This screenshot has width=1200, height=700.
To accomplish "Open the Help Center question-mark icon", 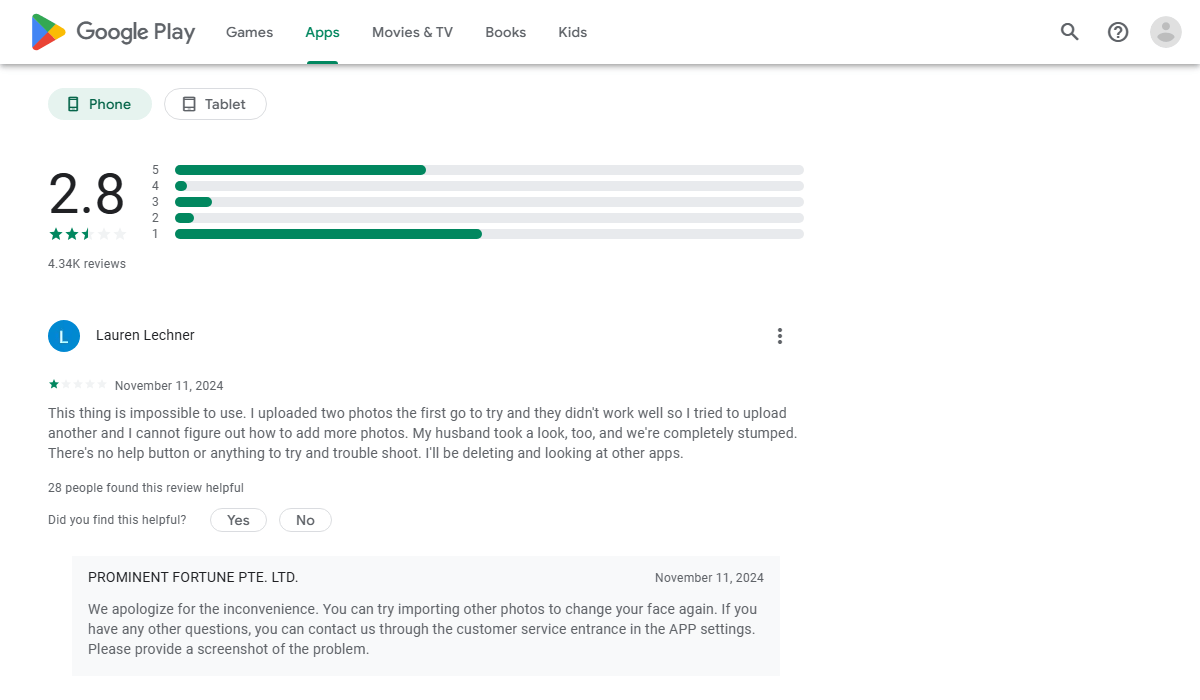I will (x=1118, y=32).
